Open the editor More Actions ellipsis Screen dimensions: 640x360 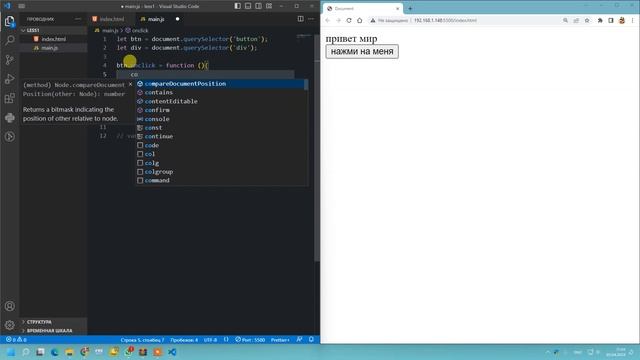coord(311,19)
